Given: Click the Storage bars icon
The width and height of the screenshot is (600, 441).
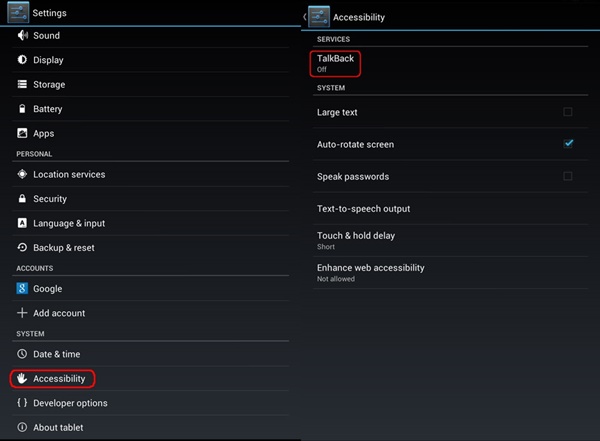Looking at the screenshot, I should click(x=22, y=84).
